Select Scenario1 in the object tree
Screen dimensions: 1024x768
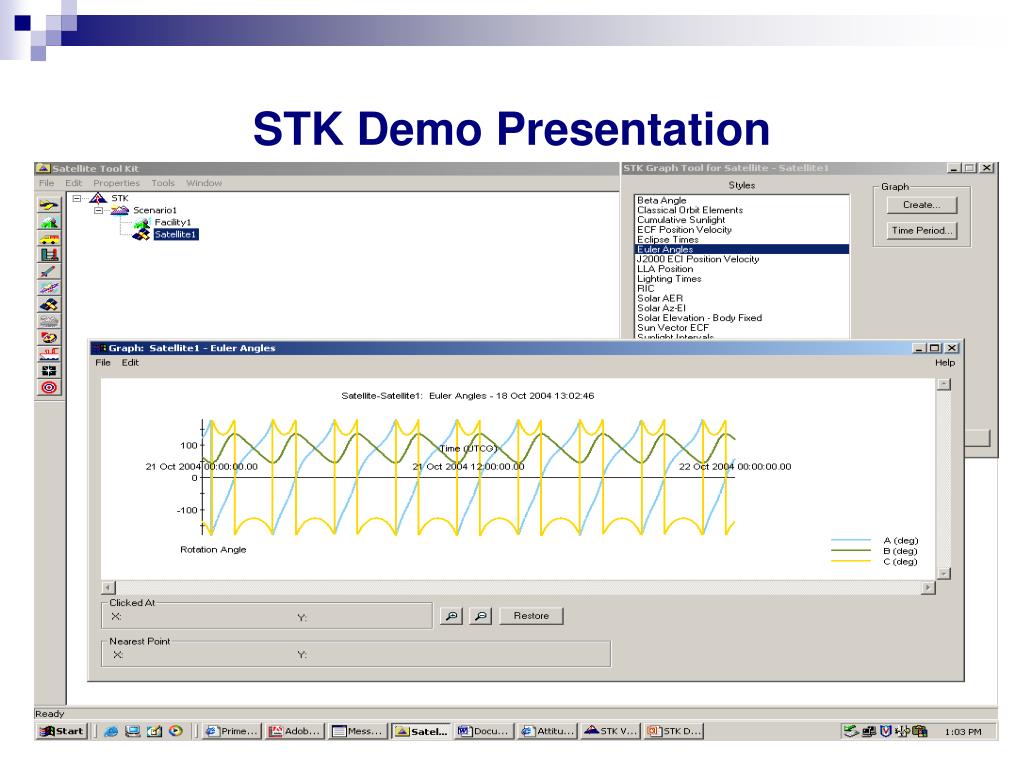coord(155,210)
